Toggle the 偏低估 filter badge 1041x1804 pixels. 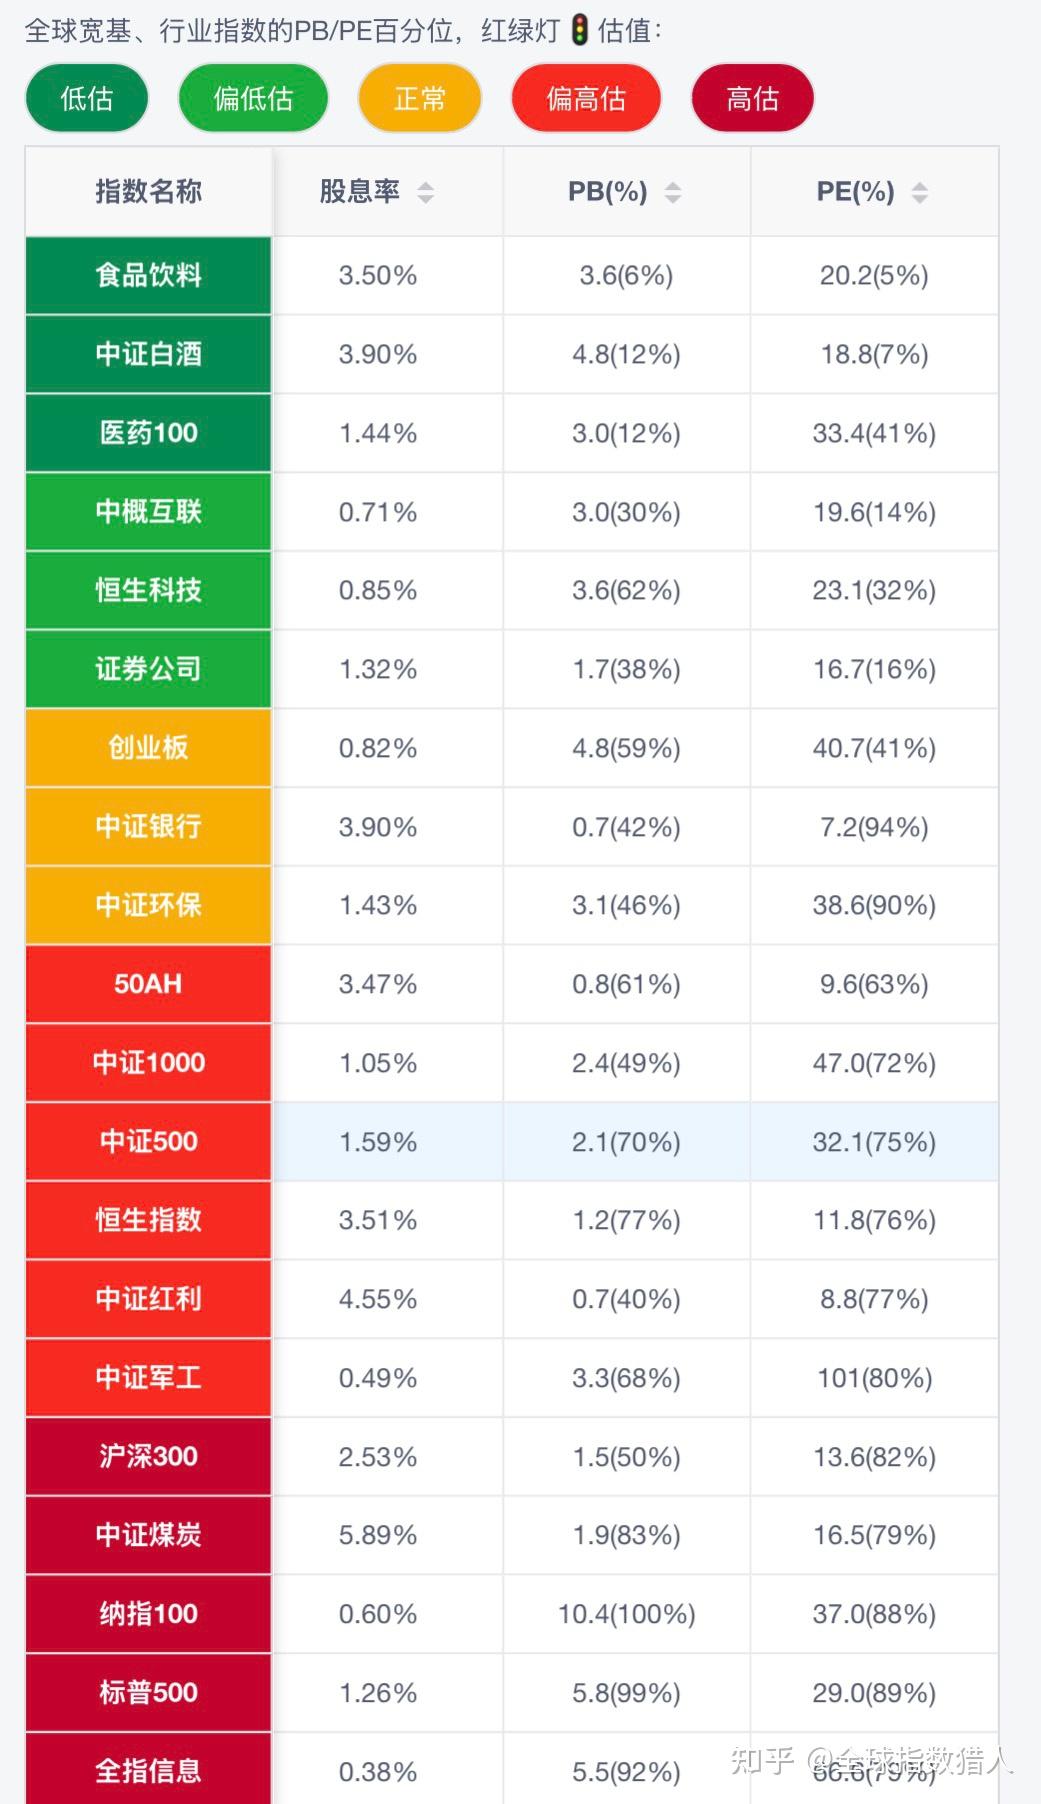pyautogui.click(x=252, y=97)
